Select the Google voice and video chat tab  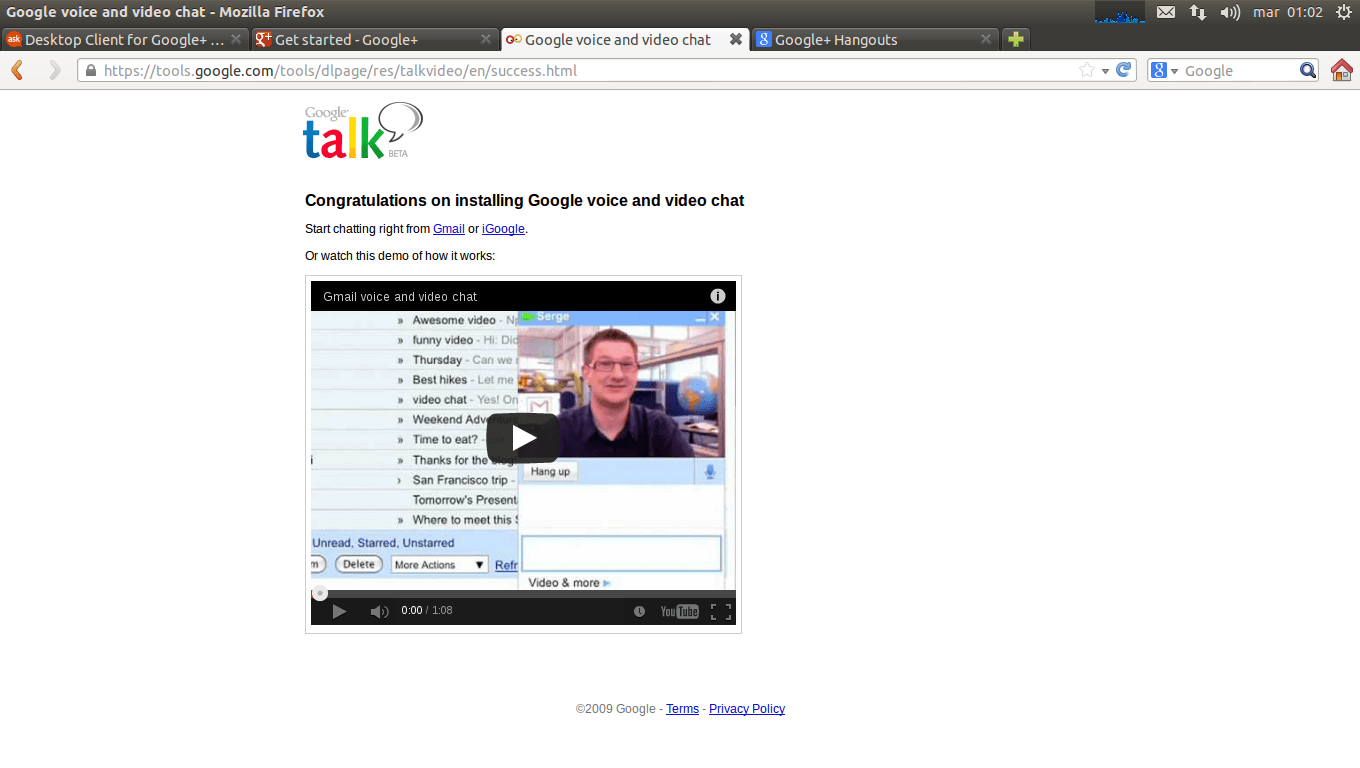pos(624,40)
